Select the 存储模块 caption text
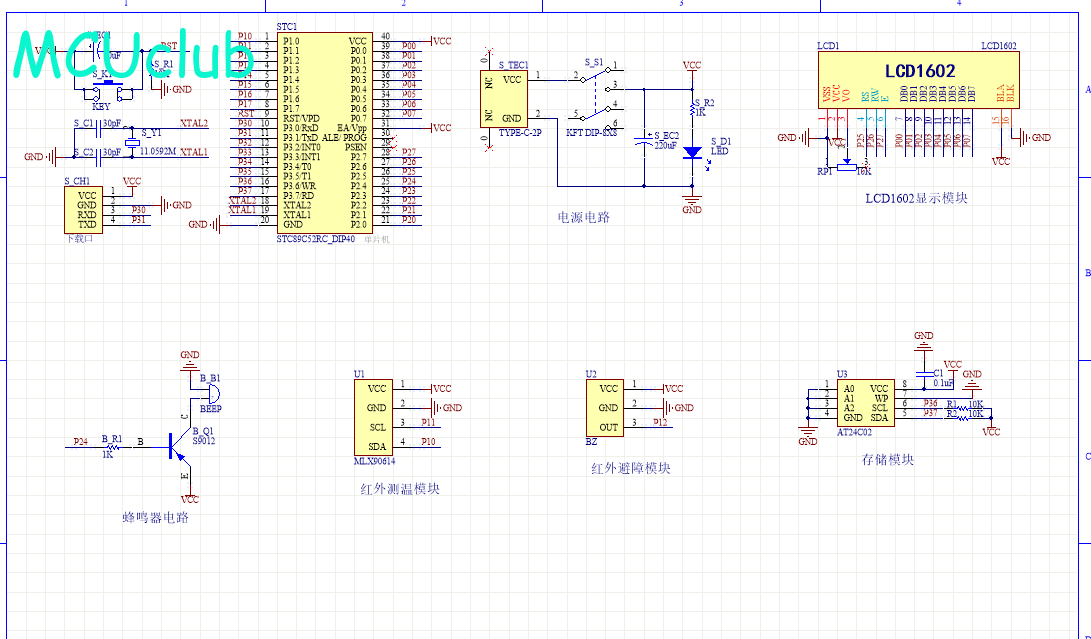Screen dimensions: 1091x639 click(888, 459)
